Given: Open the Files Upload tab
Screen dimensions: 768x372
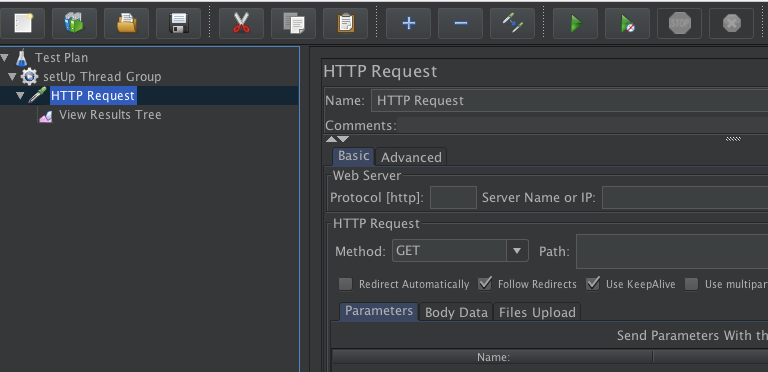Looking at the screenshot, I should pyautogui.click(x=537, y=312).
